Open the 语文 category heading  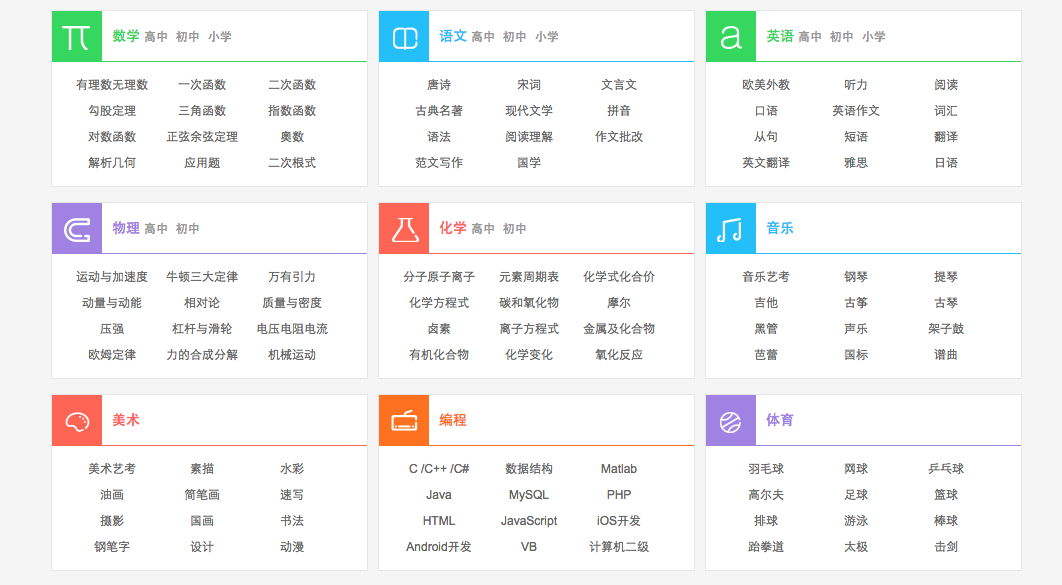(453, 36)
